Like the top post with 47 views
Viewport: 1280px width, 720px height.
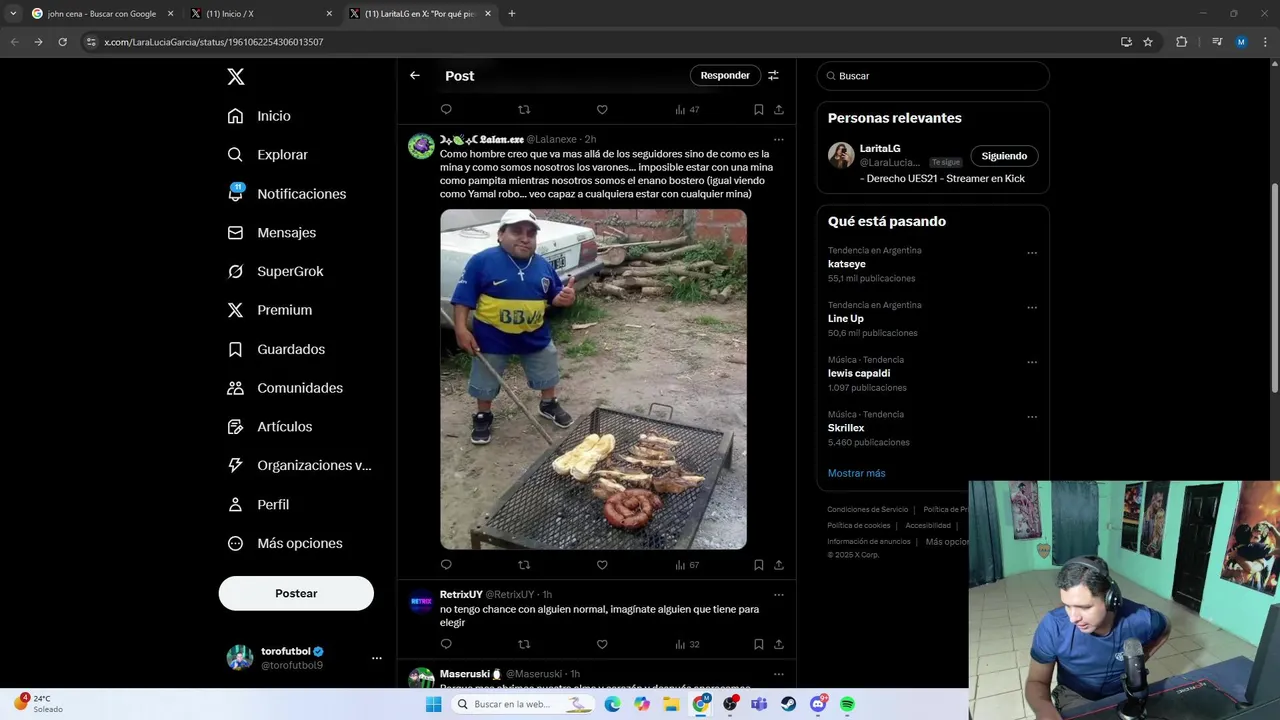pos(602,109)
